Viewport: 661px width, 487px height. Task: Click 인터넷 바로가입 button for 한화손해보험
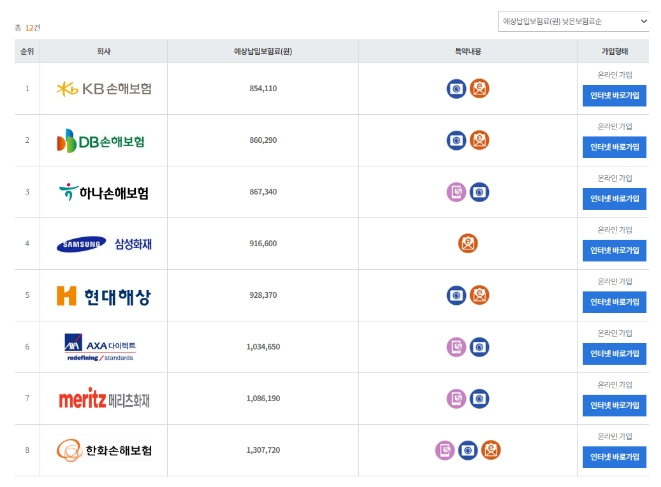pyautogui.click(x=614, y=457)
